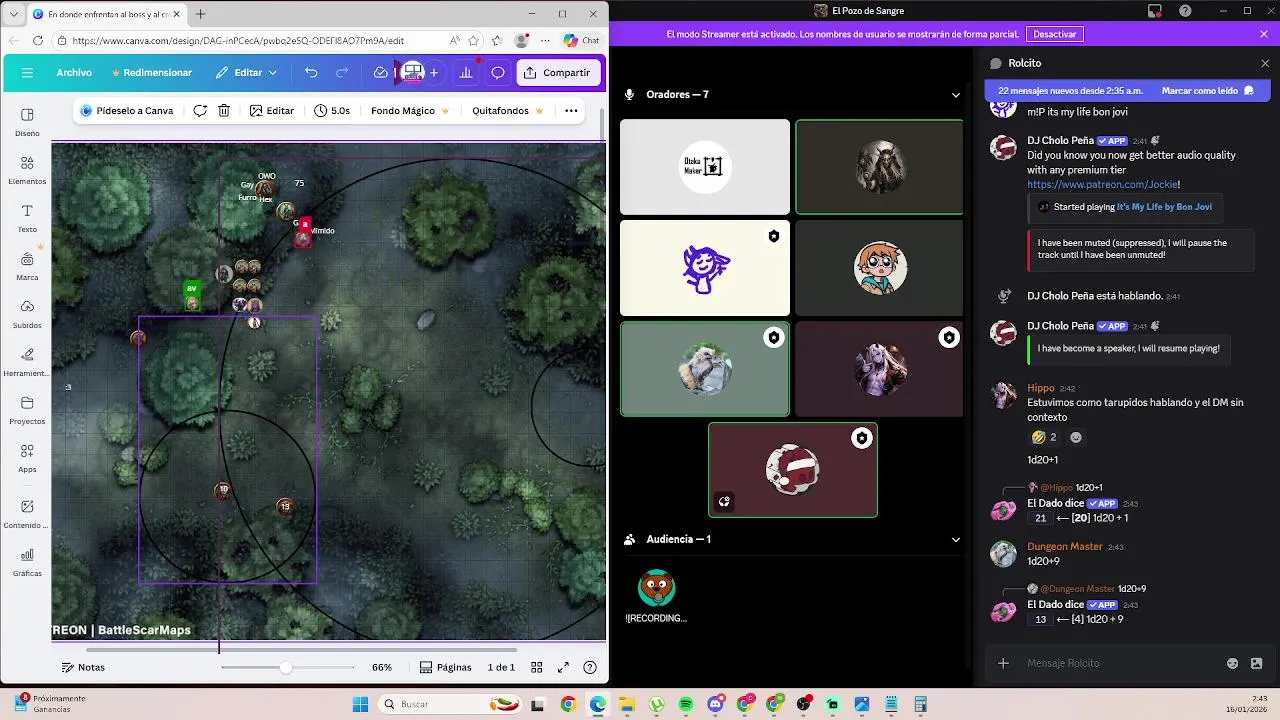The width and height of the screenshot is (1280, 720).
Task: Delete selected element with trash icon
Action: click(224, 111)
